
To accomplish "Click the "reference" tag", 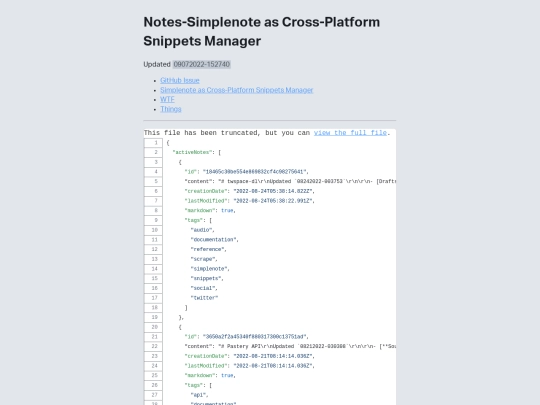I will [x=207, y=249].
